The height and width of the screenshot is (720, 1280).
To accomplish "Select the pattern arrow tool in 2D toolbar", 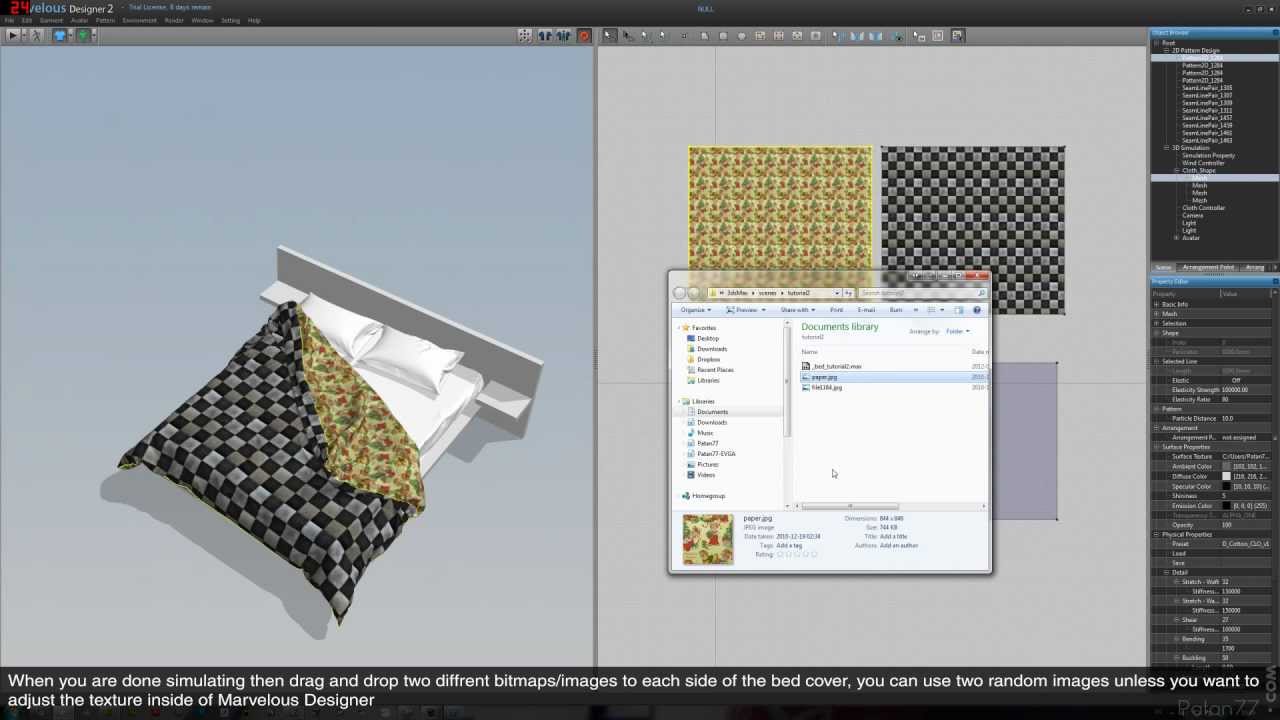I will (608, 36).
